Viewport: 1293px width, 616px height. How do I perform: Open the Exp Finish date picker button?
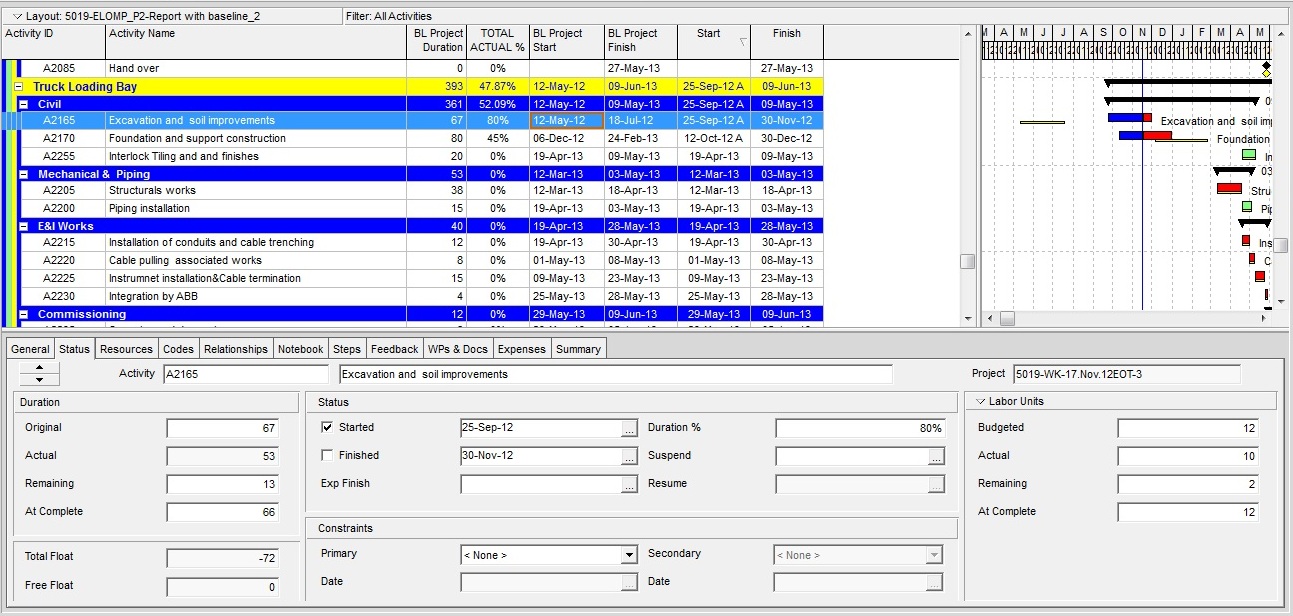(629, 484)
